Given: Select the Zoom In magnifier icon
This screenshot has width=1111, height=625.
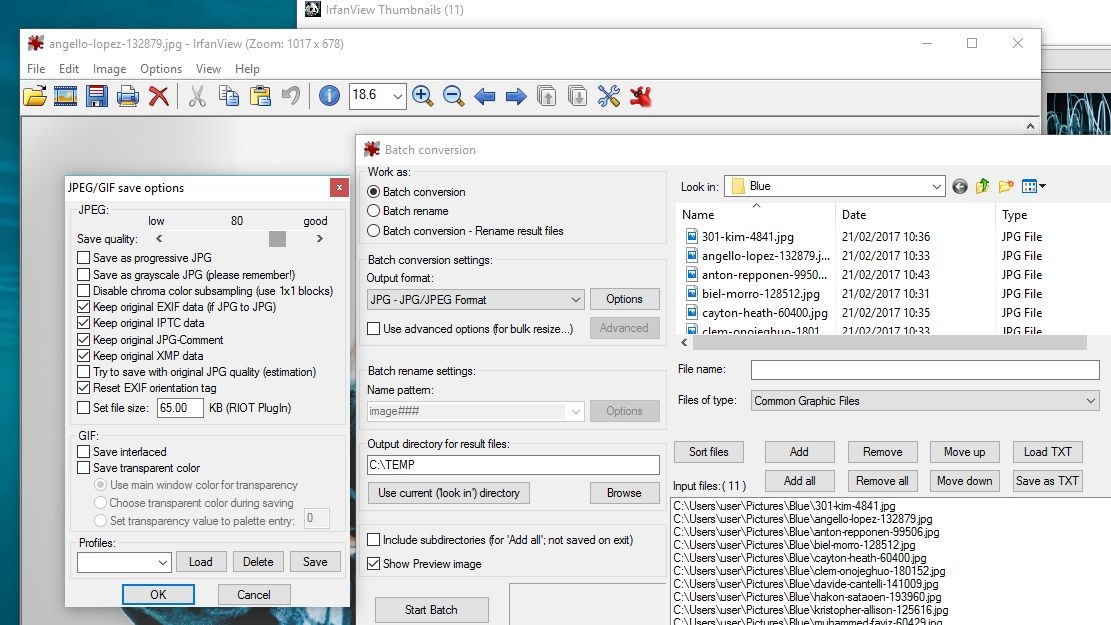Looking at the screenshot, I should [422, 96].
